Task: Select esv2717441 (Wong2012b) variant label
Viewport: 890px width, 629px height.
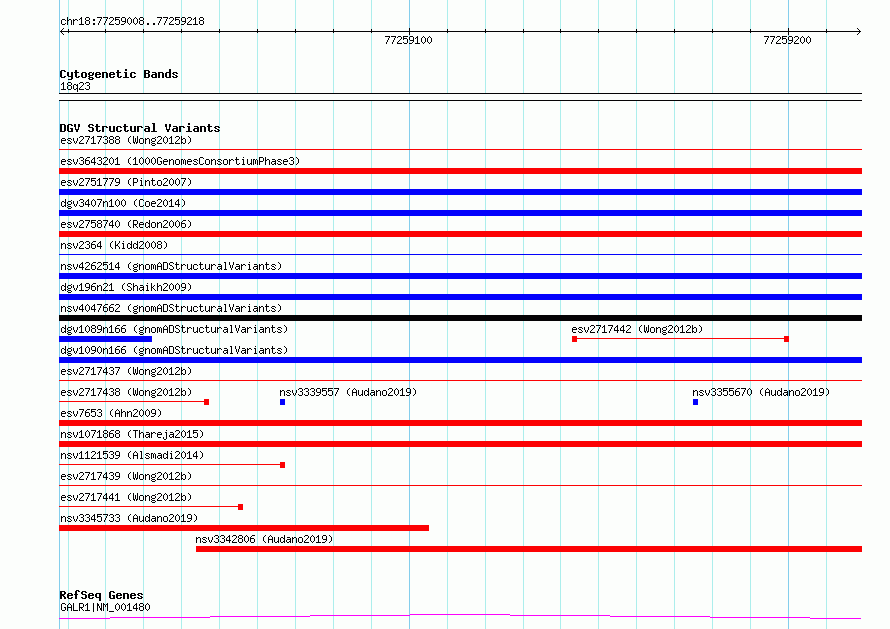Action: pyautogui.click(x=126, y=497)
